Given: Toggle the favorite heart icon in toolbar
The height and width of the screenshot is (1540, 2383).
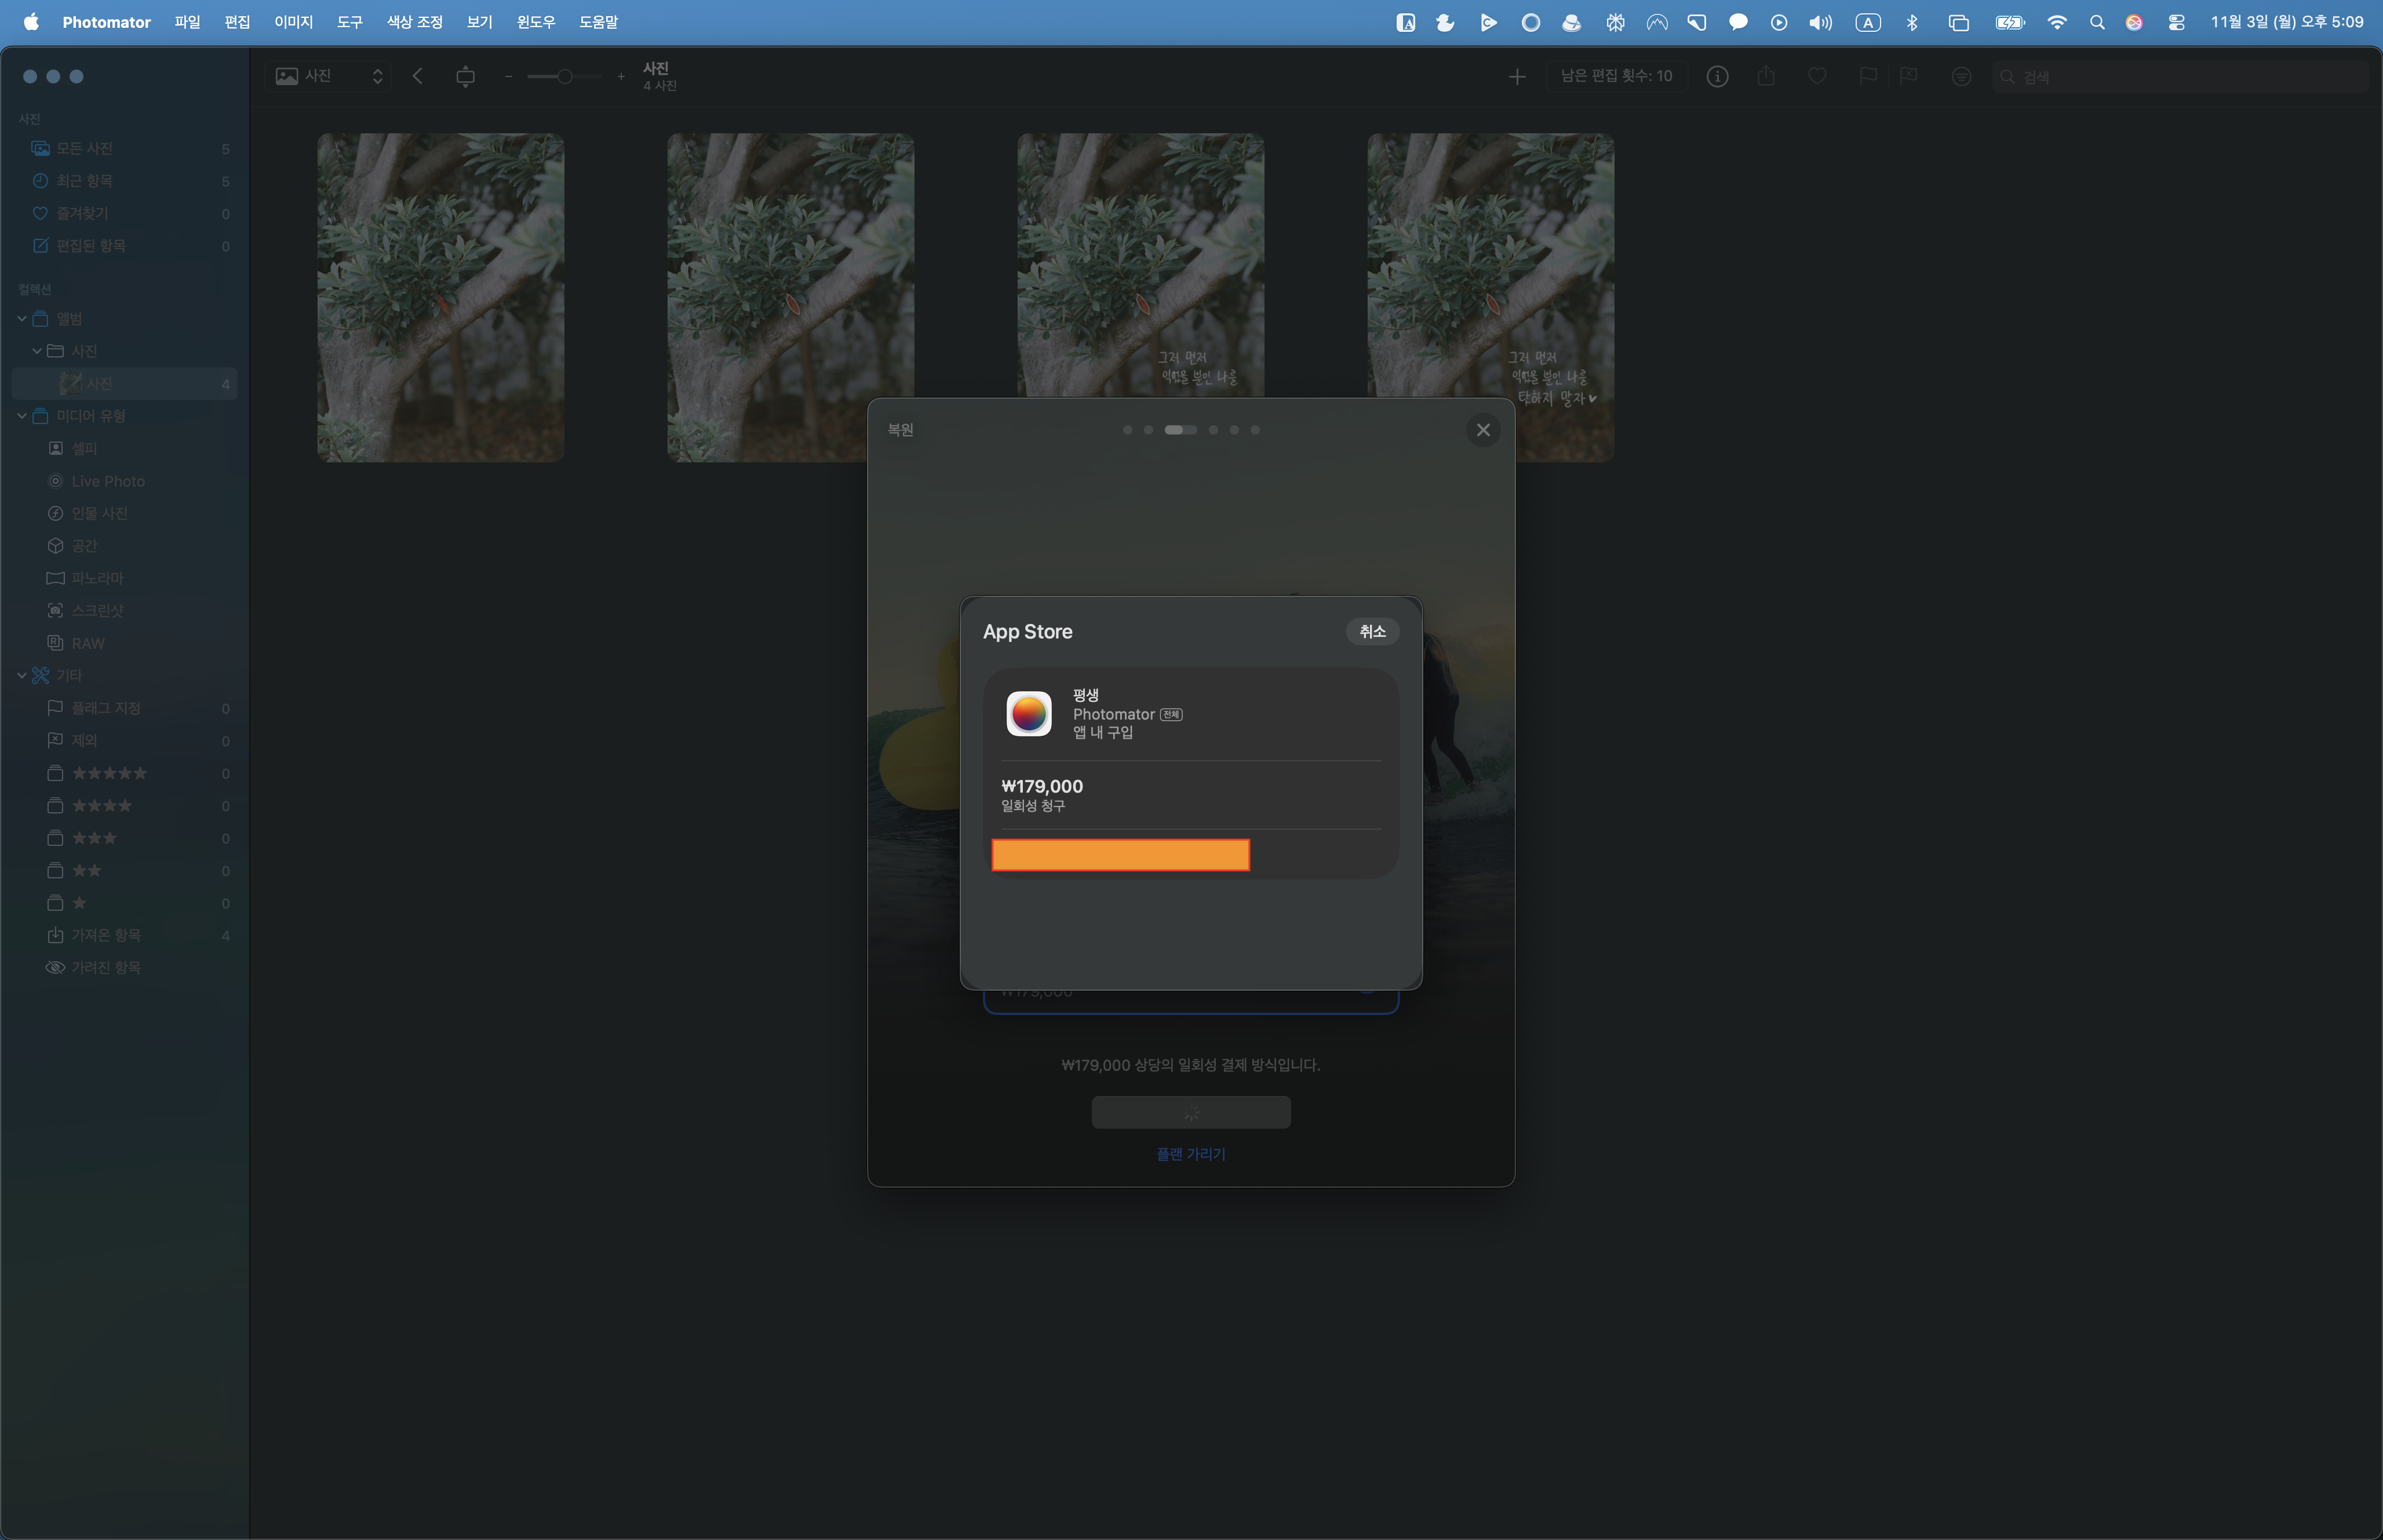Looking at the screenshot, I should (x=1817, y=76).
